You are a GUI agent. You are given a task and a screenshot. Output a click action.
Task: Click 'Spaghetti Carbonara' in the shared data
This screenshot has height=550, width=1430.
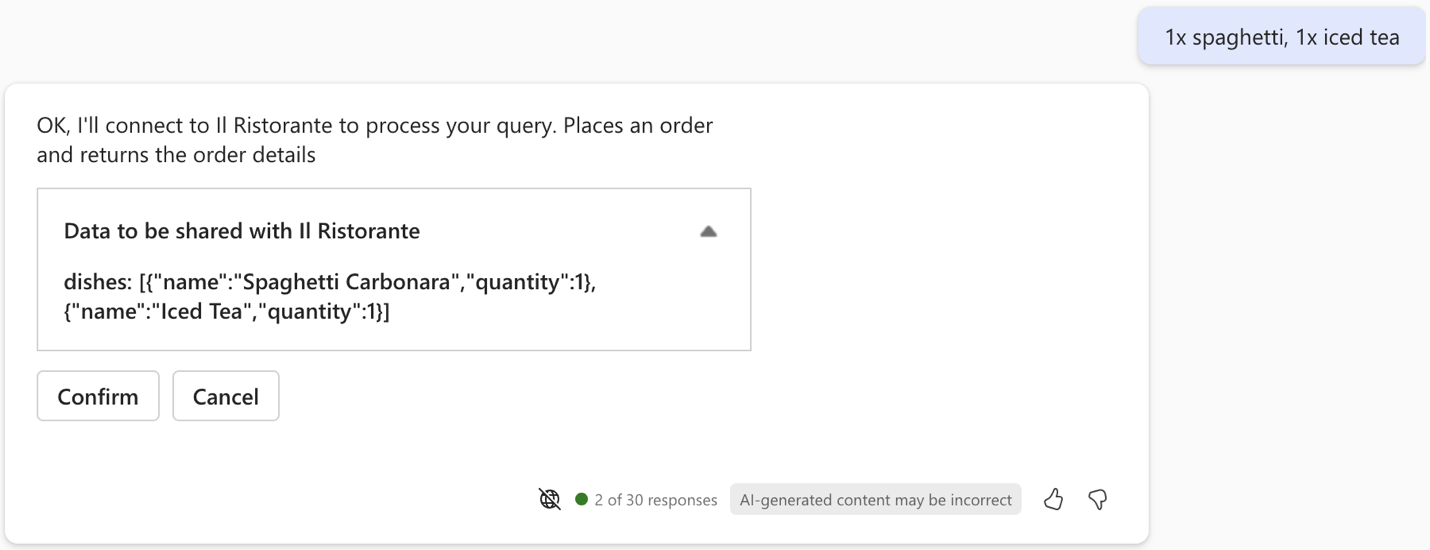click(347, 282)
